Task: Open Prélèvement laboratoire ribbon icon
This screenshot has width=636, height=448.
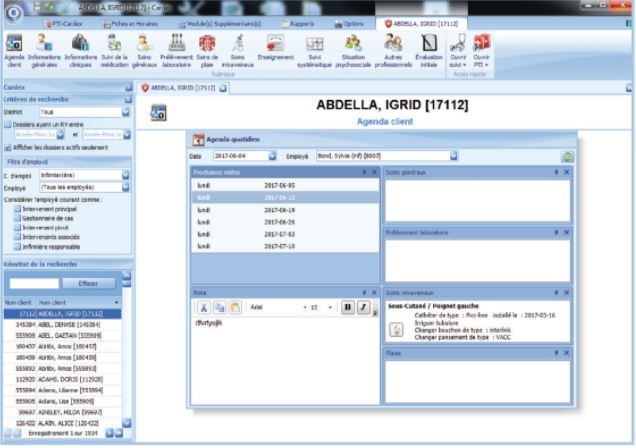Action: coord(176,51)
